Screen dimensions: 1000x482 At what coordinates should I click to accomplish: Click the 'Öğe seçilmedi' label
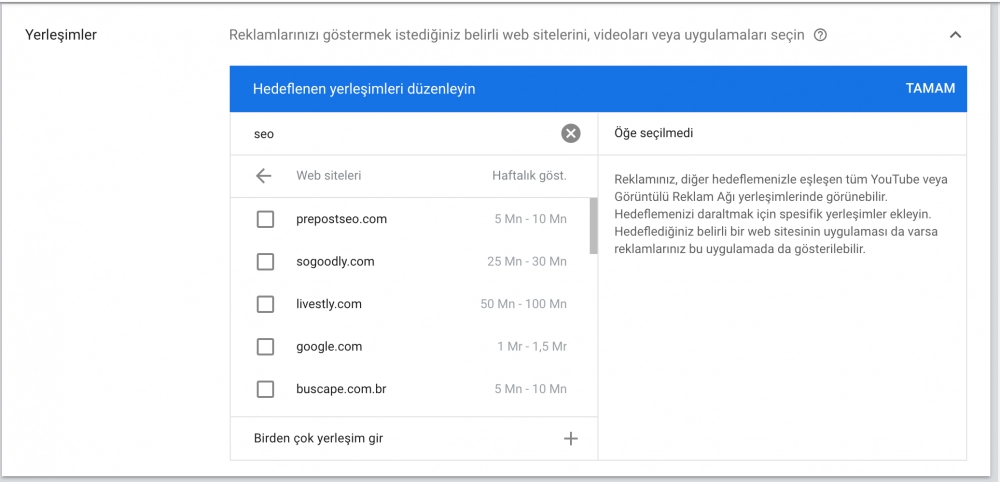654,134
